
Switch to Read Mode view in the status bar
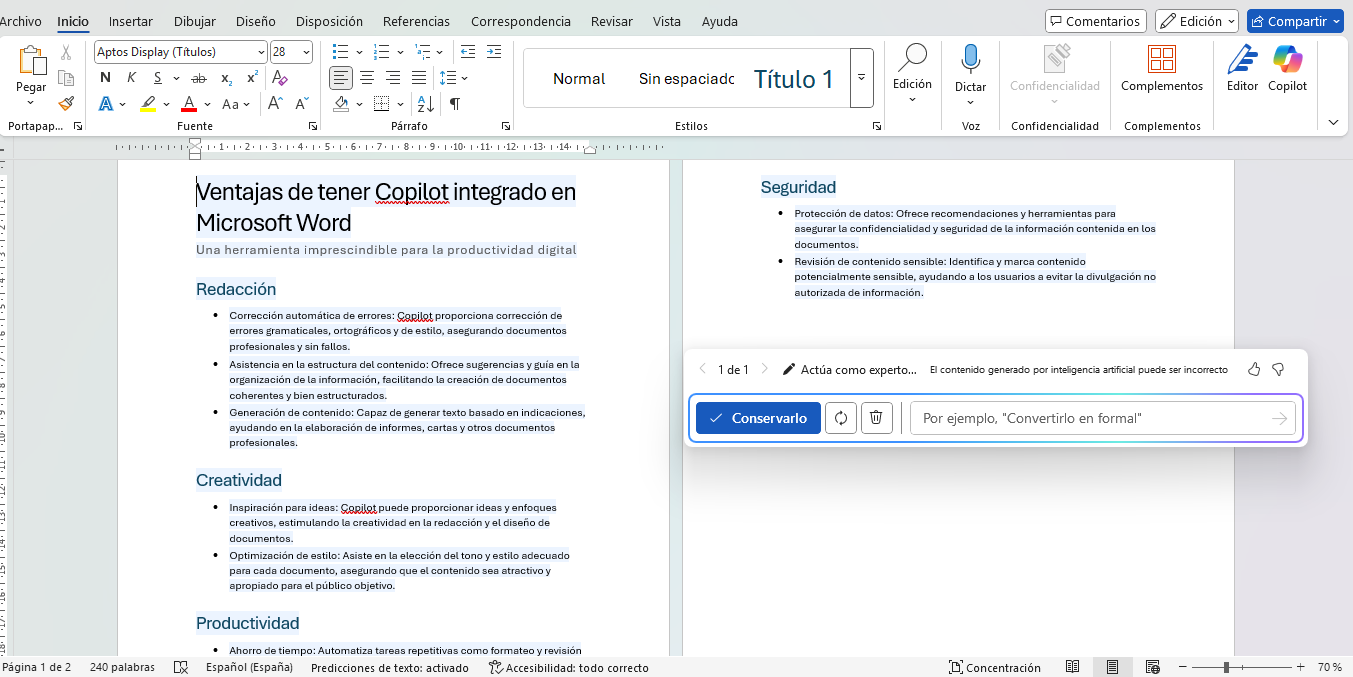click(1072, 667)
